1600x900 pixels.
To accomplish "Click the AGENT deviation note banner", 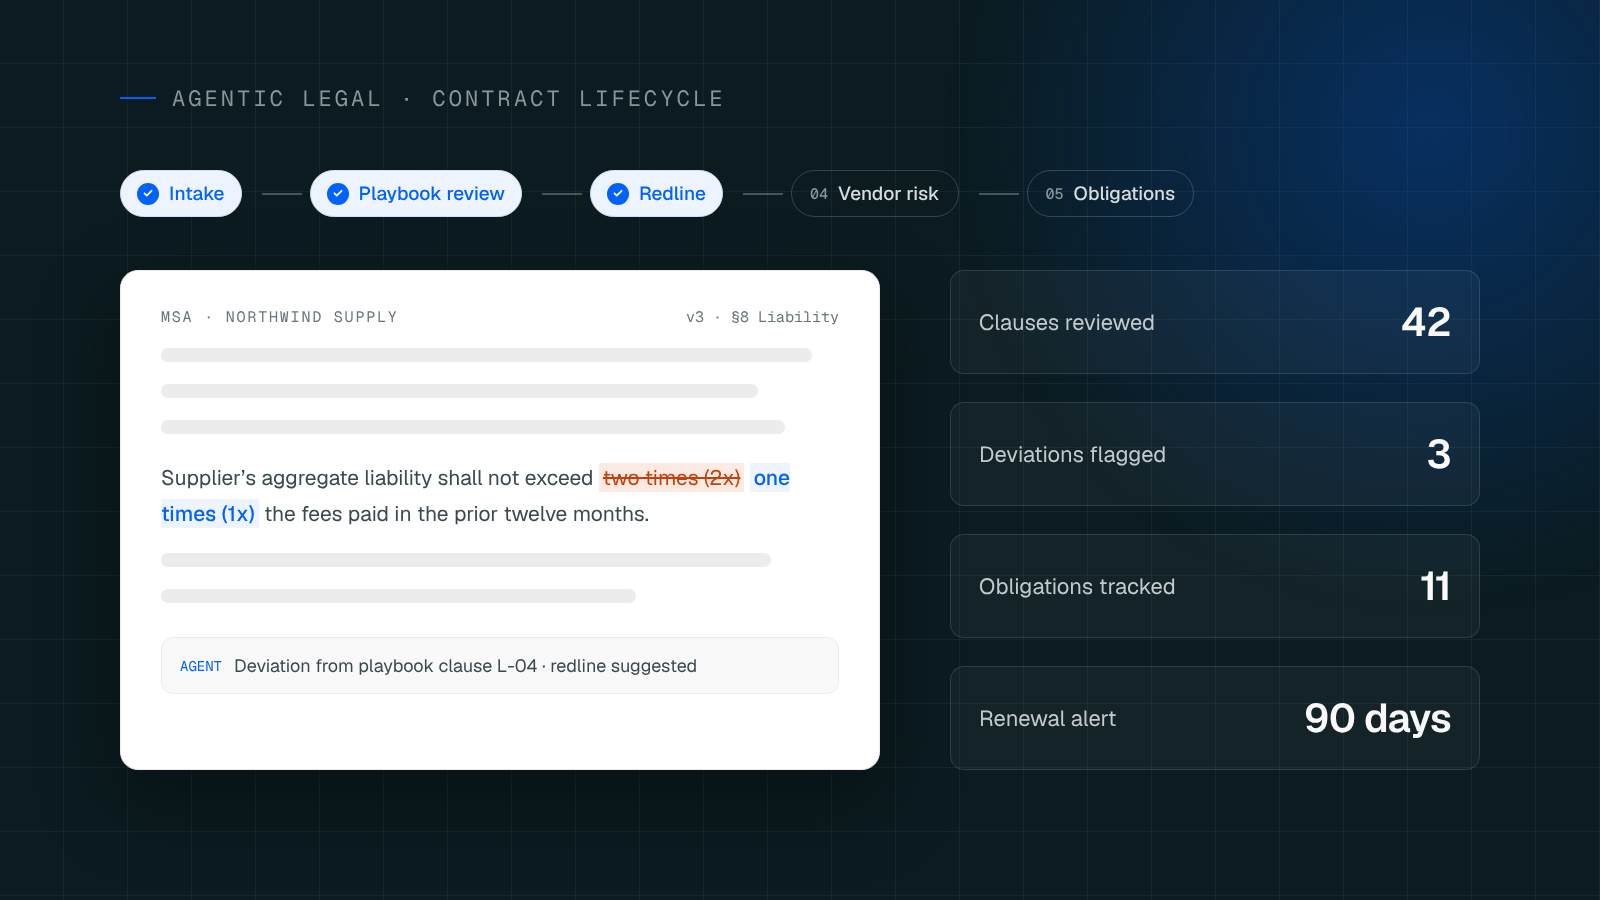I will (x=500, y=666).
